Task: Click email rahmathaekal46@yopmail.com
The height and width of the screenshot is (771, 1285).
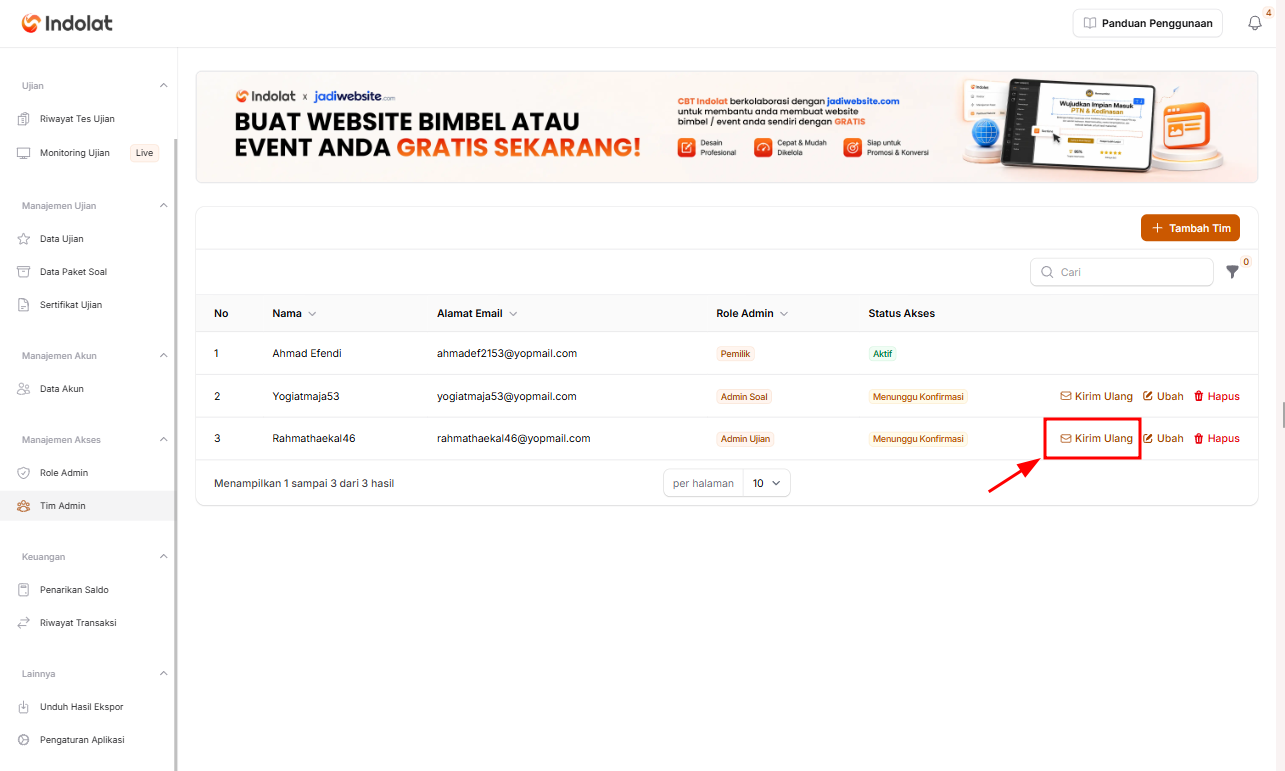Action: pyautogui.click(x=514, y=438)
